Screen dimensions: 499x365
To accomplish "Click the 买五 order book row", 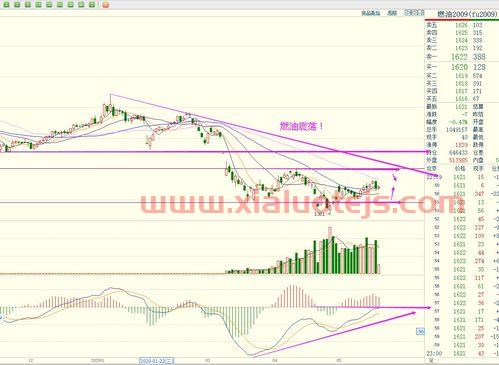I will point(462,99).
